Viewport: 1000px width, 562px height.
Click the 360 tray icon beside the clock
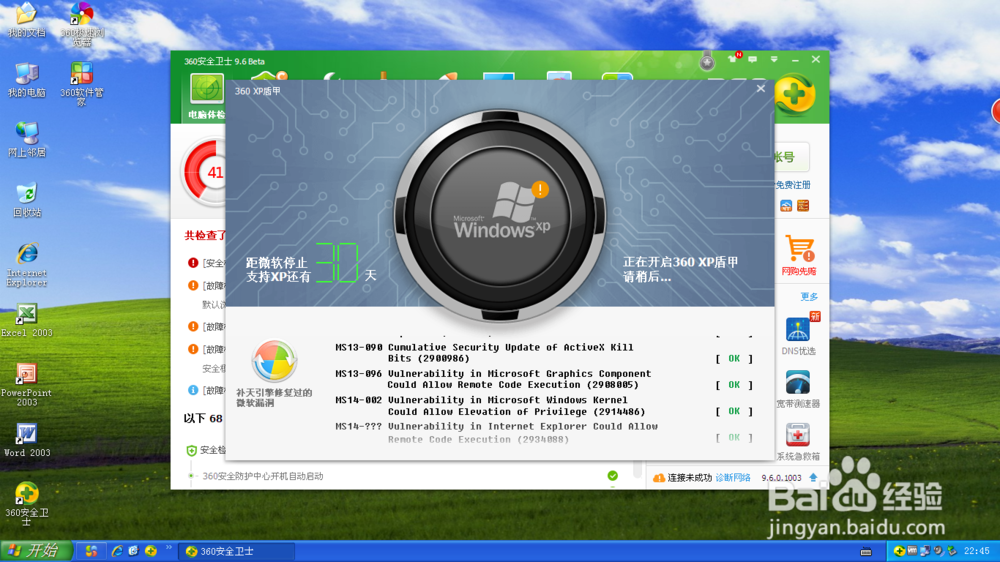[x=899, y=551]
